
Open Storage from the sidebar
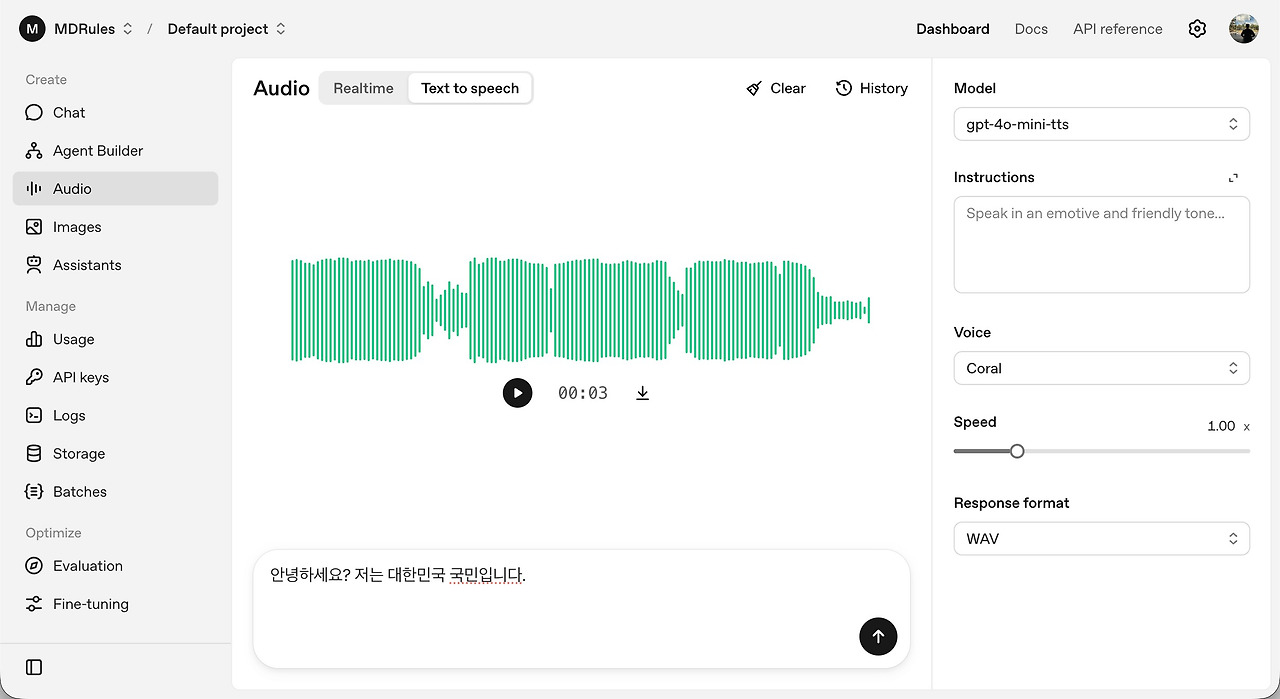(115, 454)
